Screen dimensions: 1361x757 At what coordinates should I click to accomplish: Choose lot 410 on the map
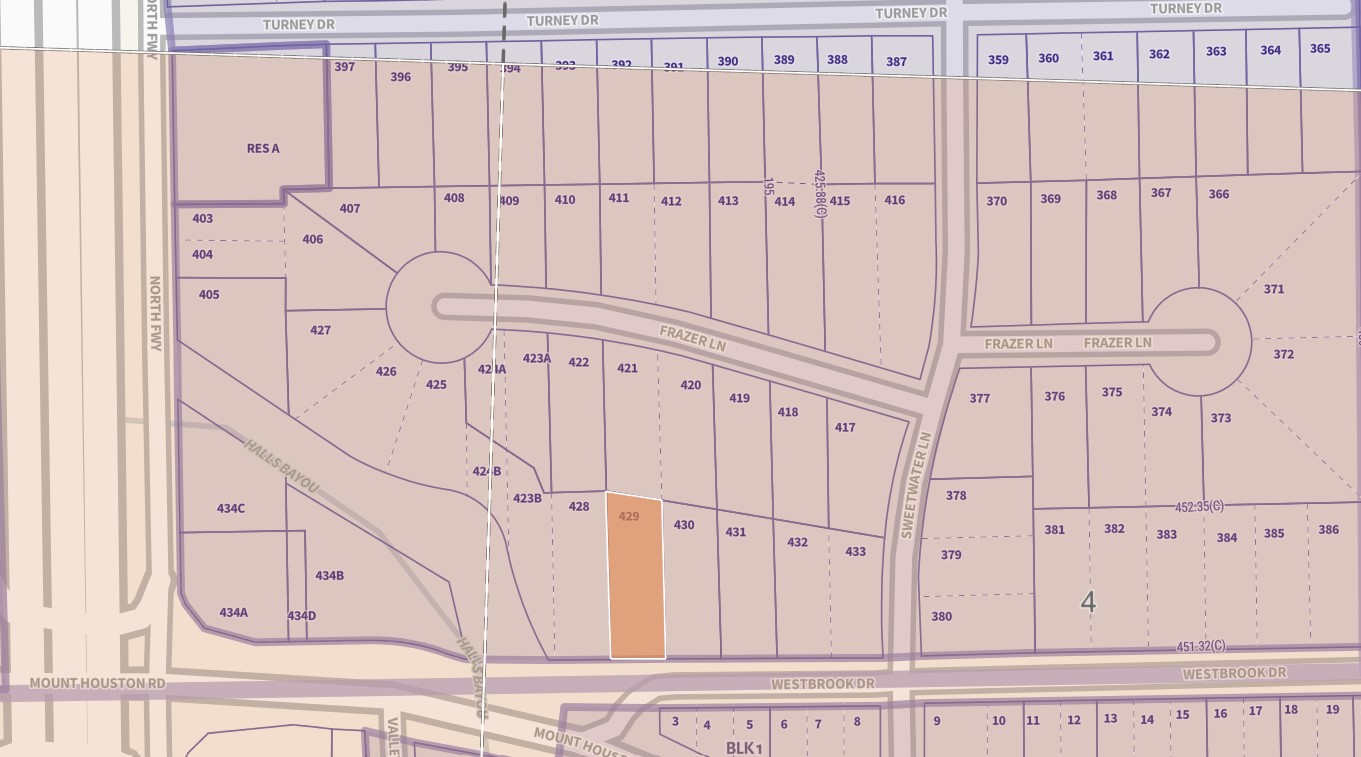tap(565, 199)
